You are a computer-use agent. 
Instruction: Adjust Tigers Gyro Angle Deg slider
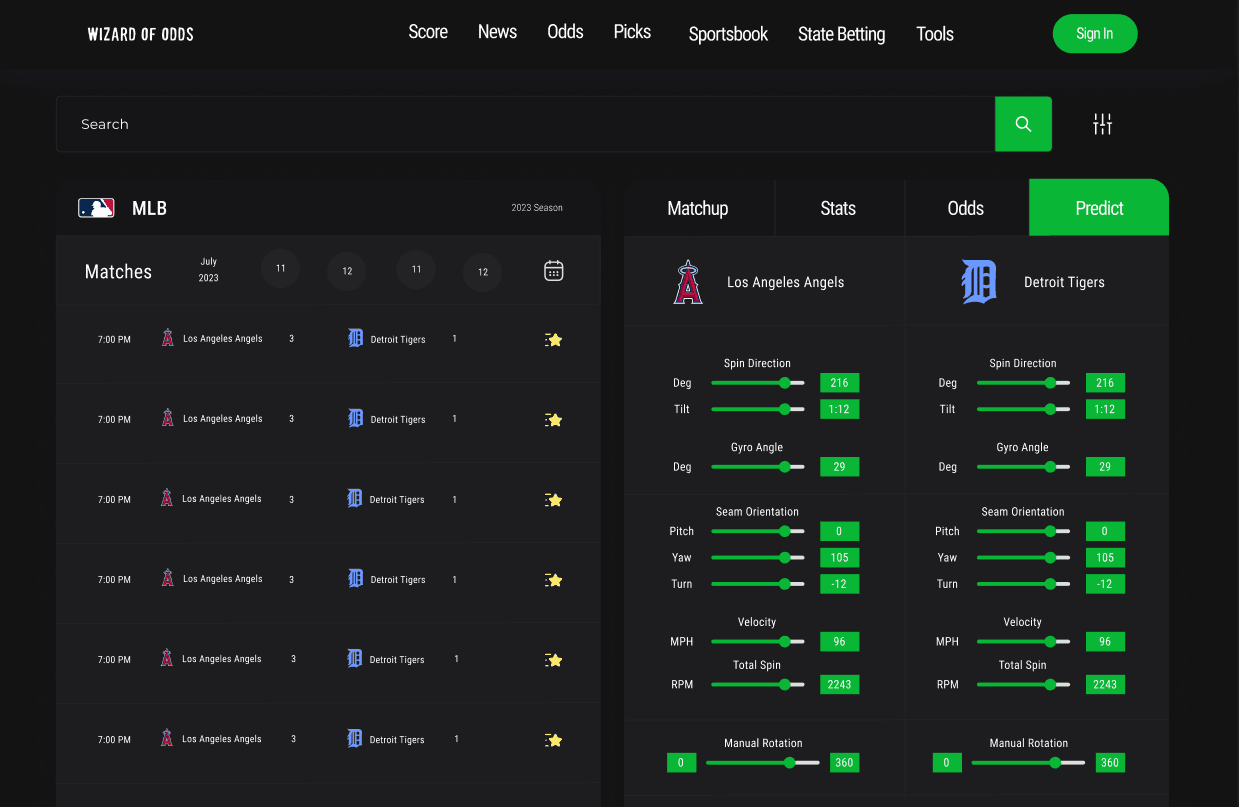[1023, 467]
